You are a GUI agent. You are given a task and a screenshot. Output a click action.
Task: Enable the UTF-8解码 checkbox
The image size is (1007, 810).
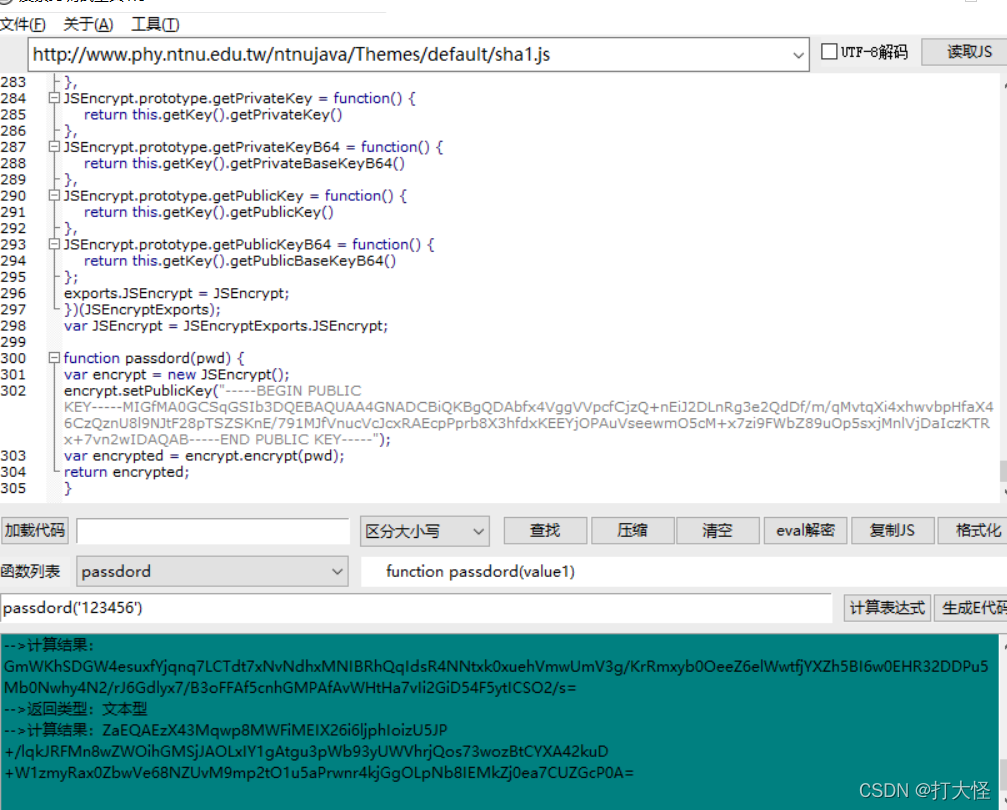coord(828,53)
